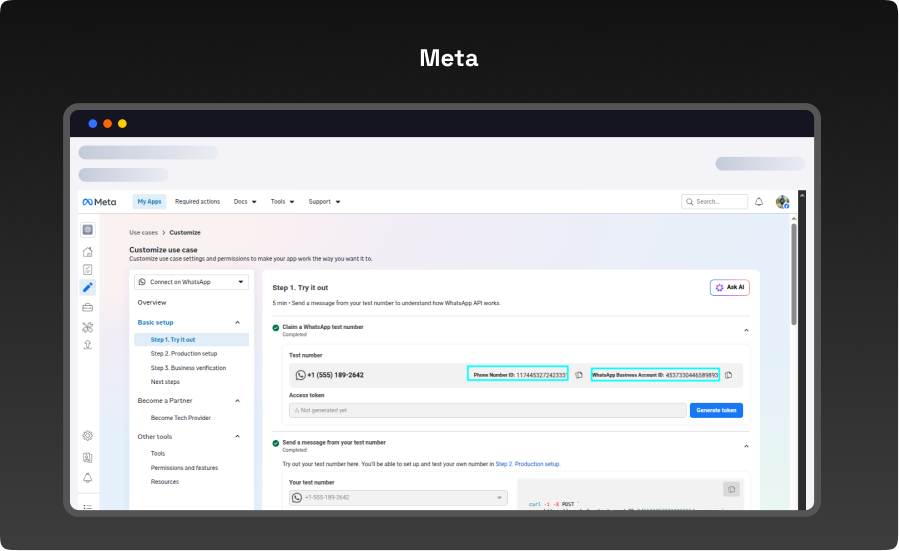Open notifications bell in top header
Viewport: 899px width, 551px height.
(759, 202)
